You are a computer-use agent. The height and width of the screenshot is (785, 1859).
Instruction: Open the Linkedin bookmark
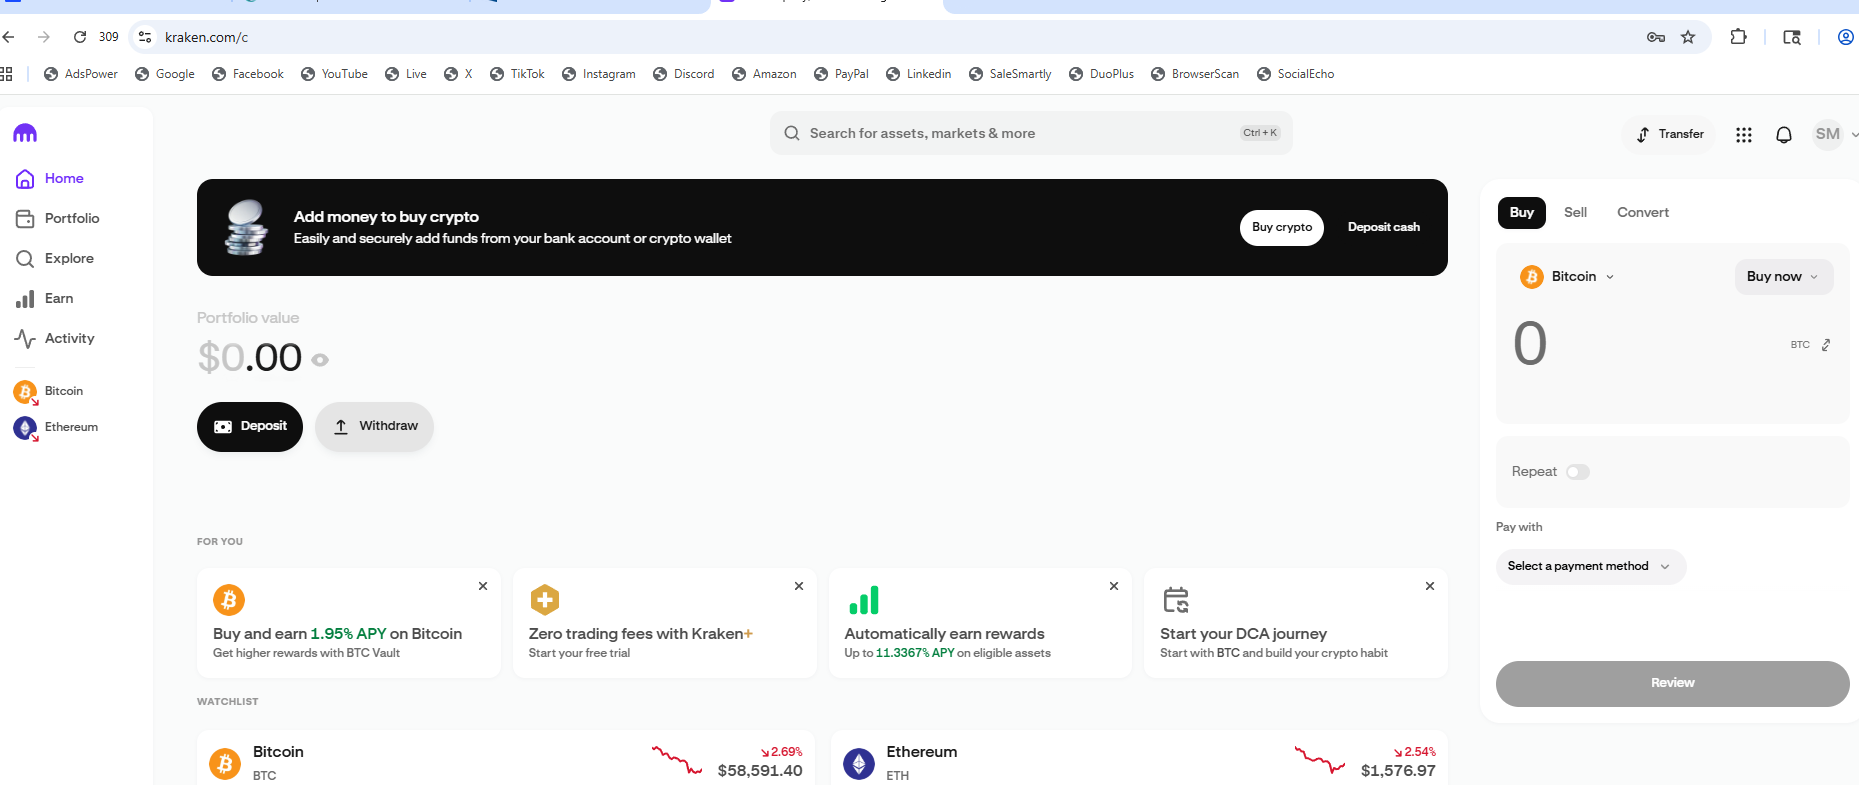click(x=918, y=74)
